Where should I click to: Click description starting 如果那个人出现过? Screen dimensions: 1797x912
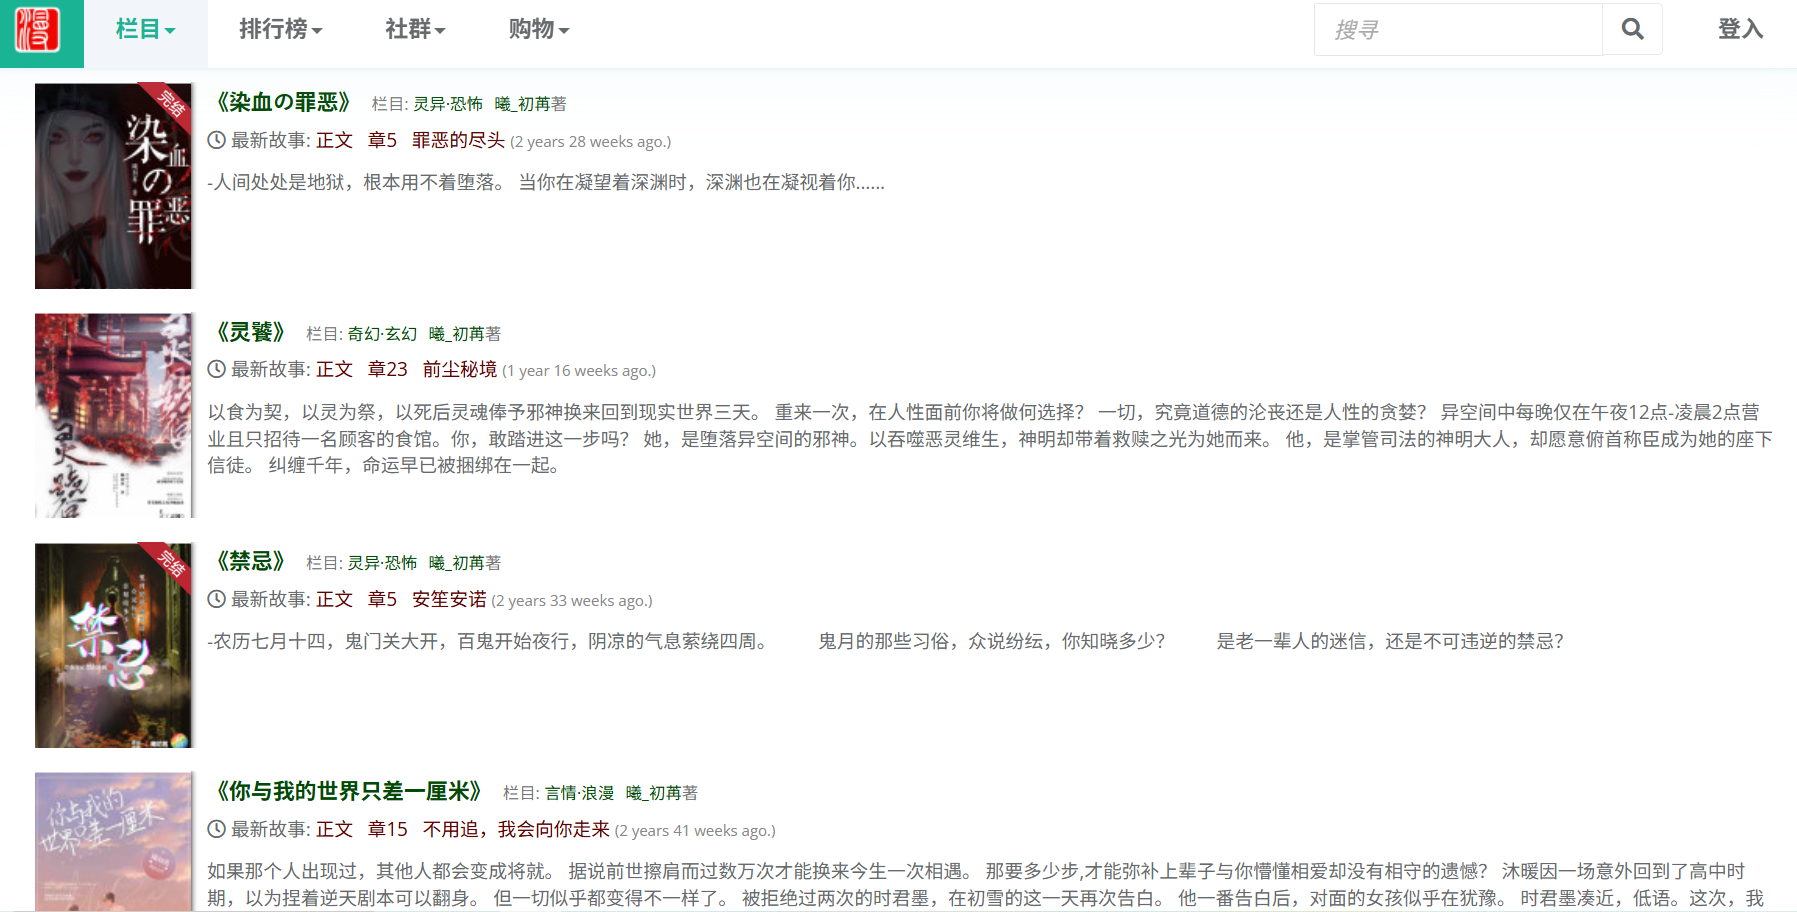(985, 884)
